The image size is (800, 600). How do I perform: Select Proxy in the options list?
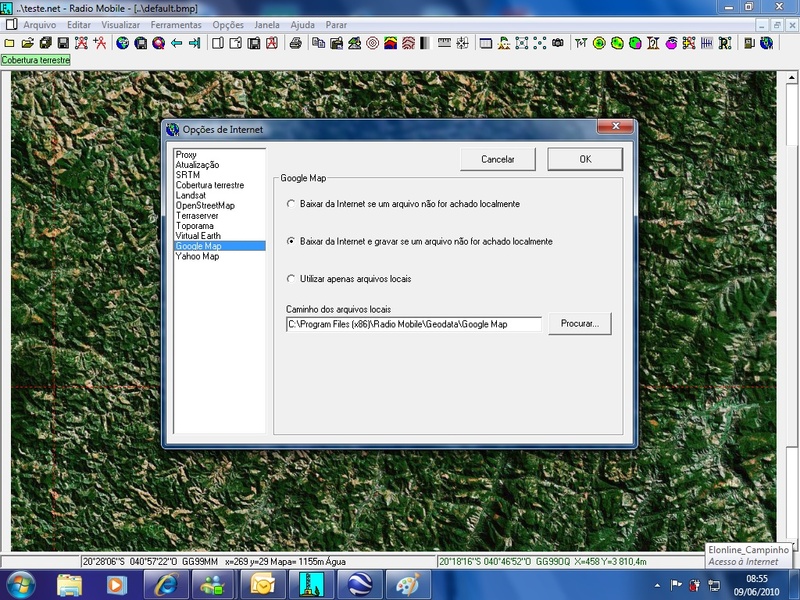[x=186, y=155]
